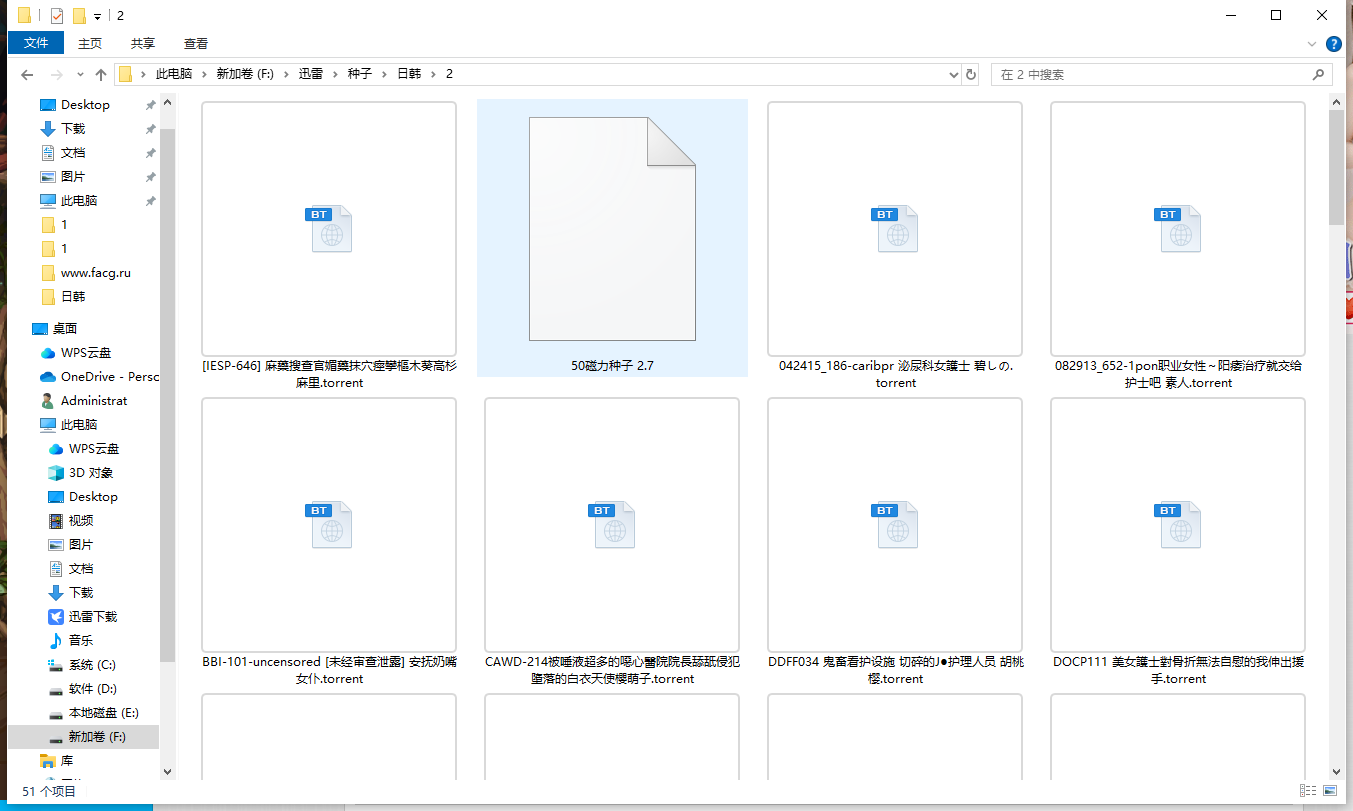Open drive 系统 (C:)
The width and height of the screenshot is (1353, 811).
tap(81, 665)
